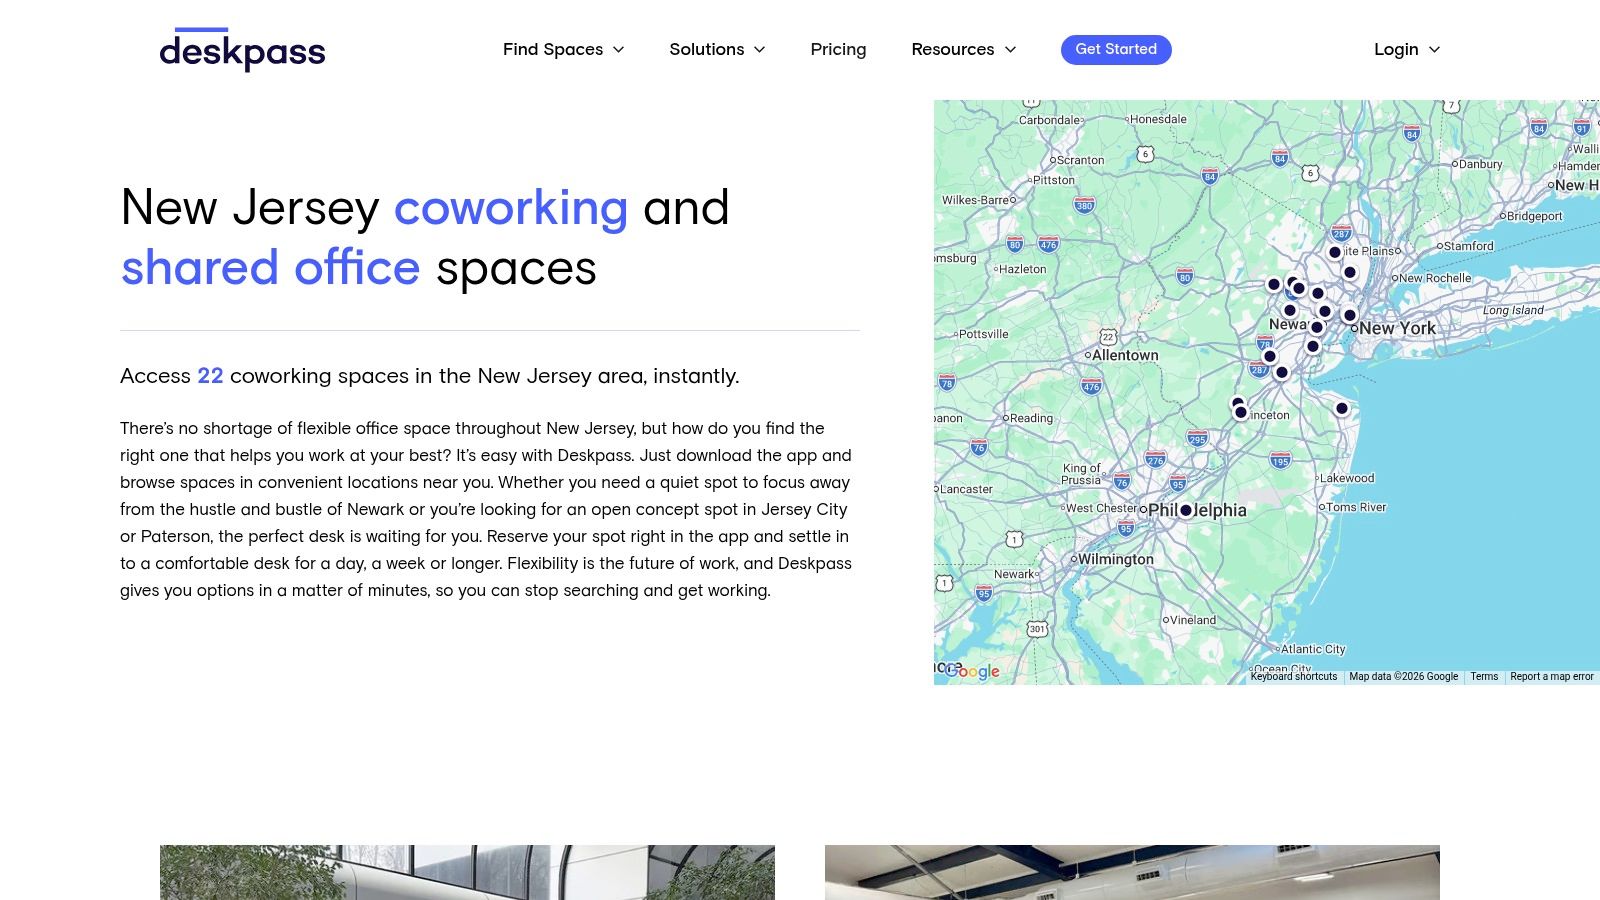Expand the Resources dropdown

coord(963,49)
